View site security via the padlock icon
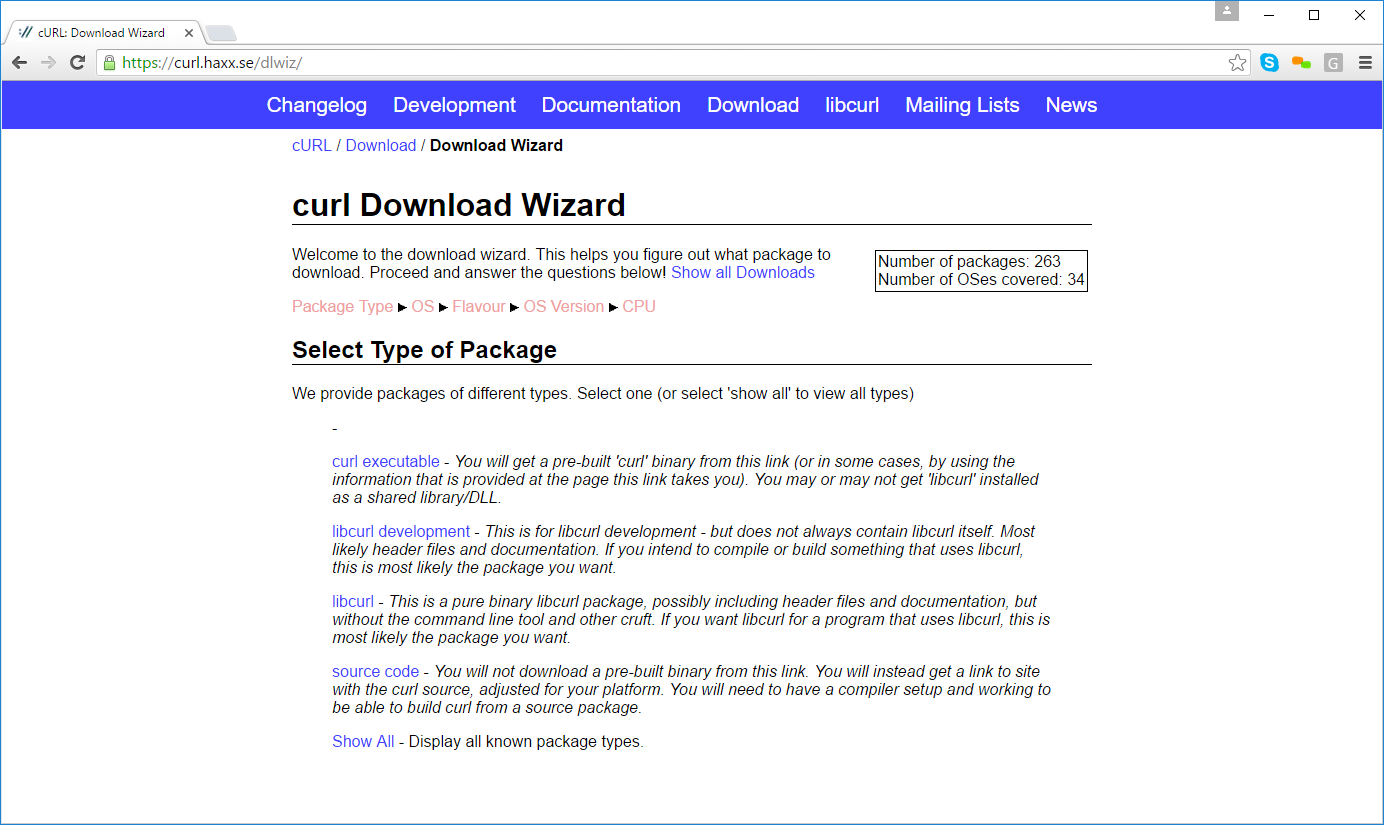Viewport: 1384px width, 825px height. pos(107,61)
